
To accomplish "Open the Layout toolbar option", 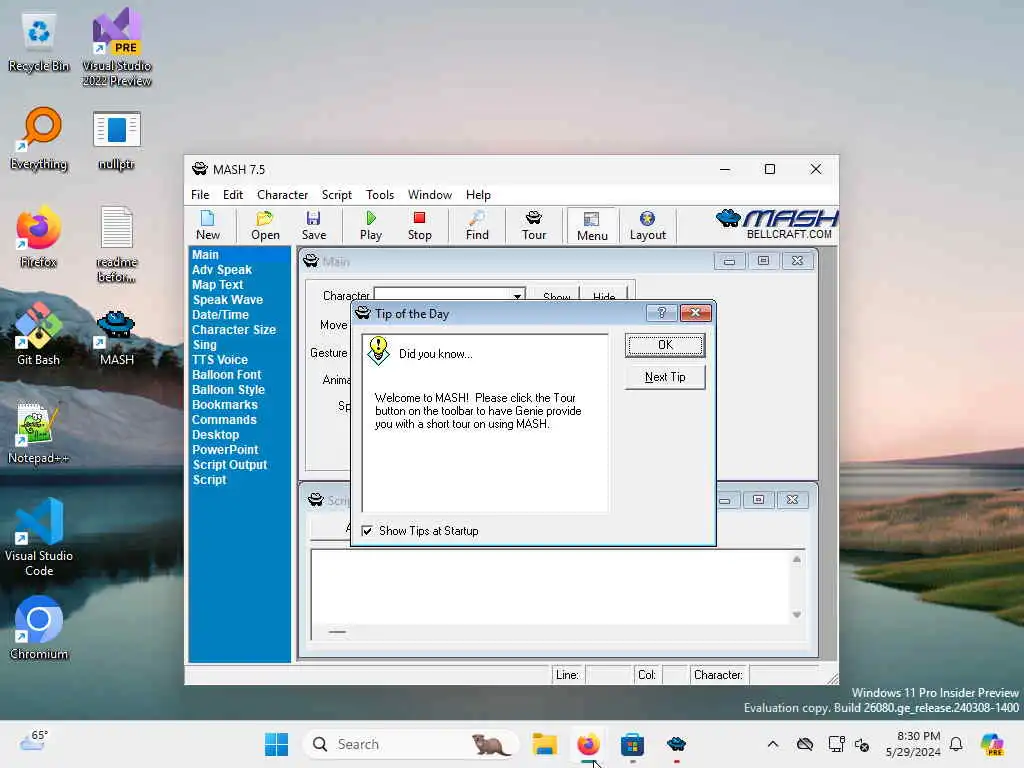I will pos(647,226).
